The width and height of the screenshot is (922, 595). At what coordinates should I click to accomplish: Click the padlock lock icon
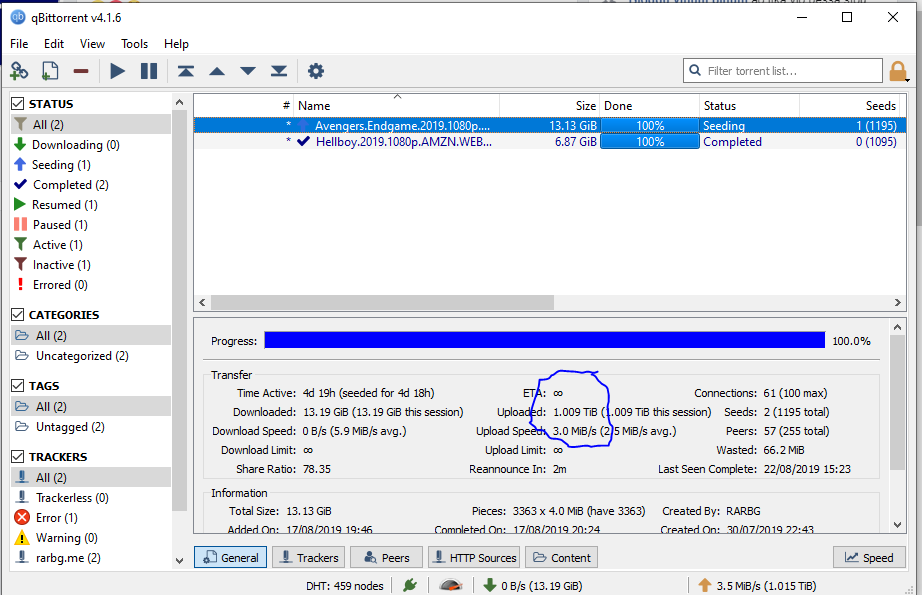[x=898, y=71]
